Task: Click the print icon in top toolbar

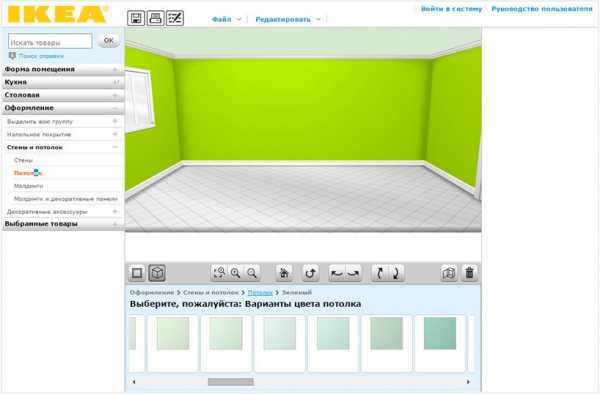Action: point(155,18)
